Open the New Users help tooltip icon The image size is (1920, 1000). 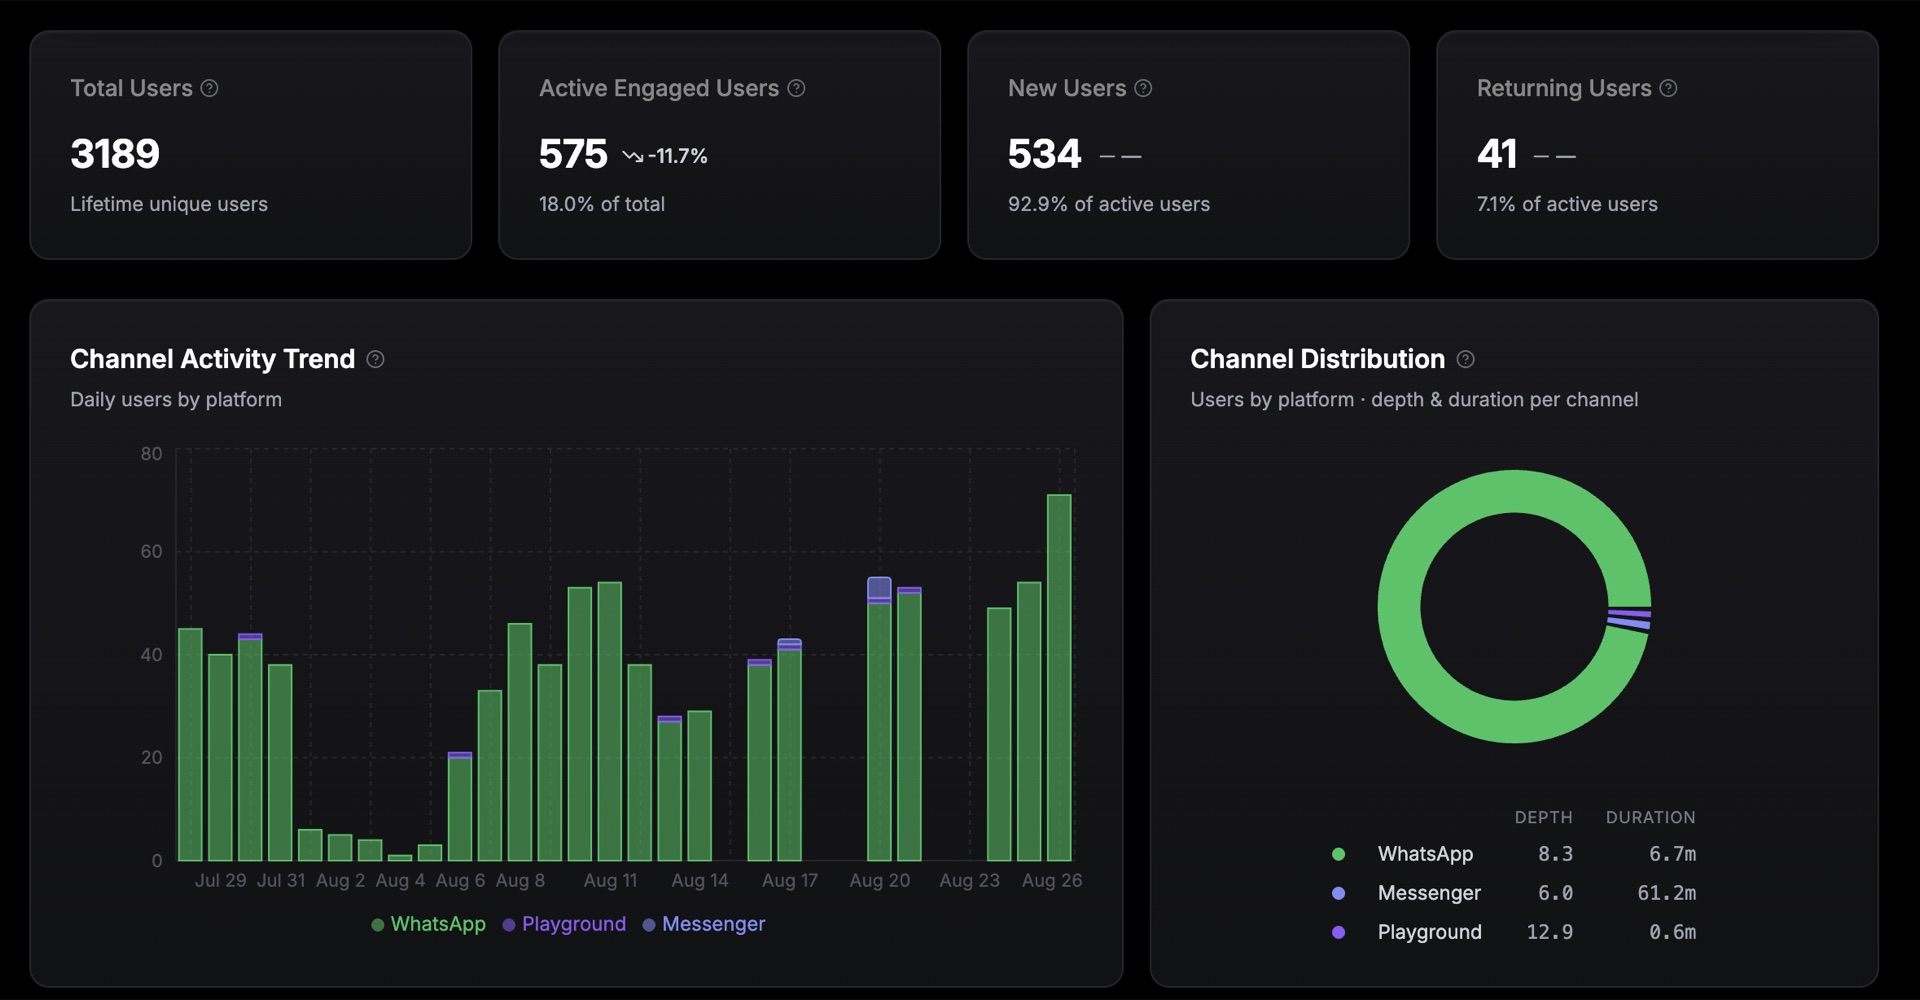(1143, 88)
